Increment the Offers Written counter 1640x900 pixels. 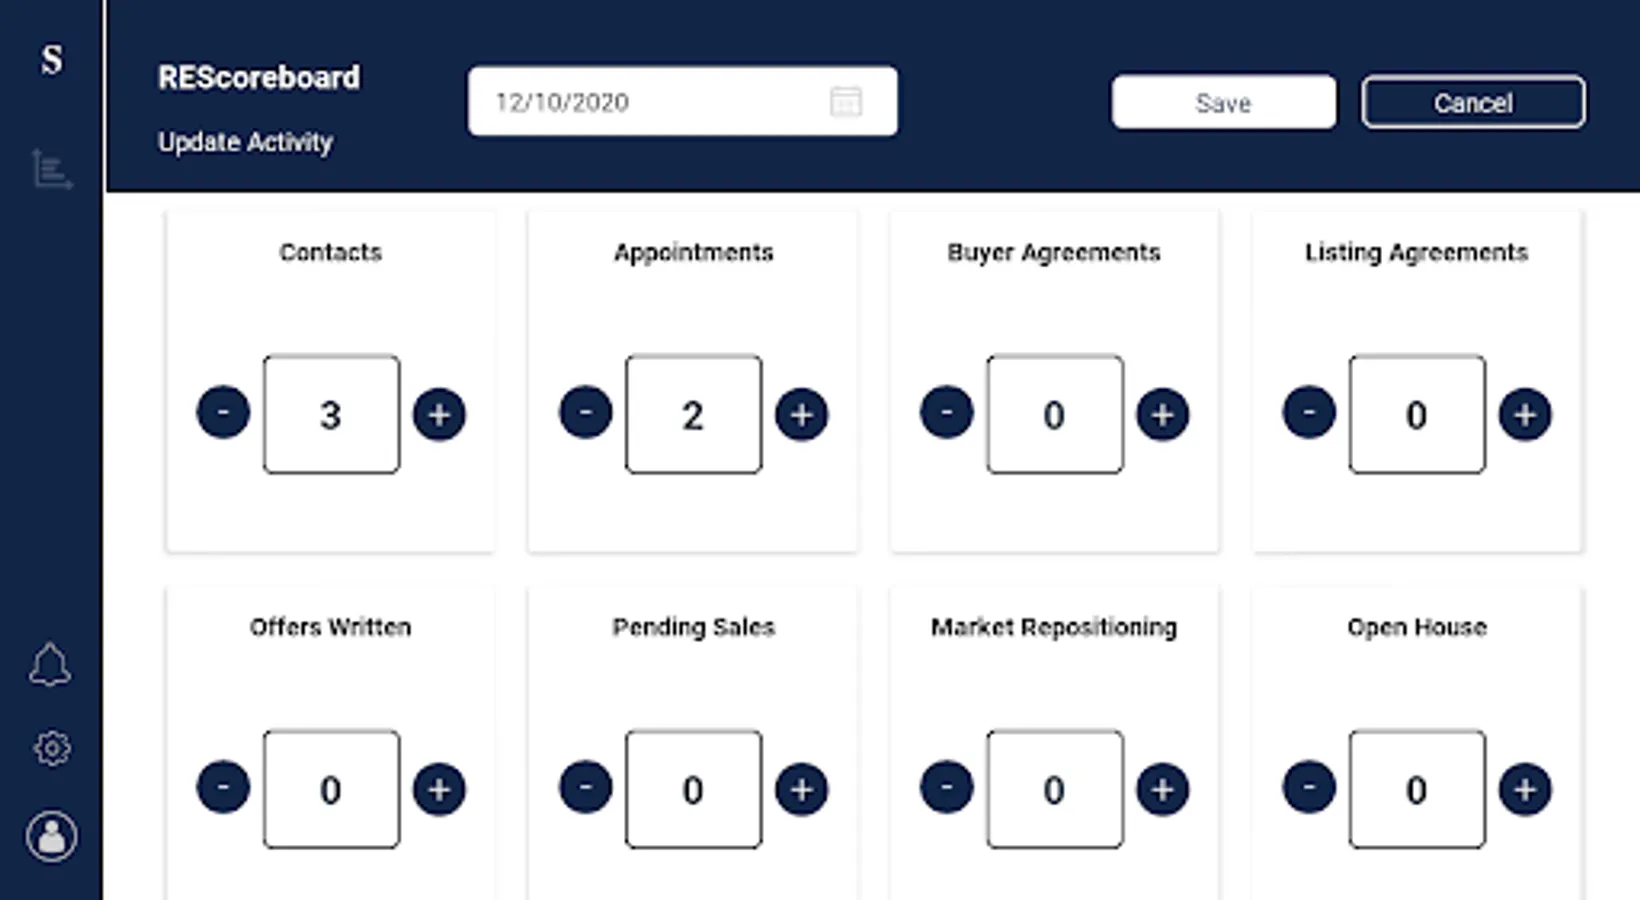pyautogui.click(x=439, y=789)
